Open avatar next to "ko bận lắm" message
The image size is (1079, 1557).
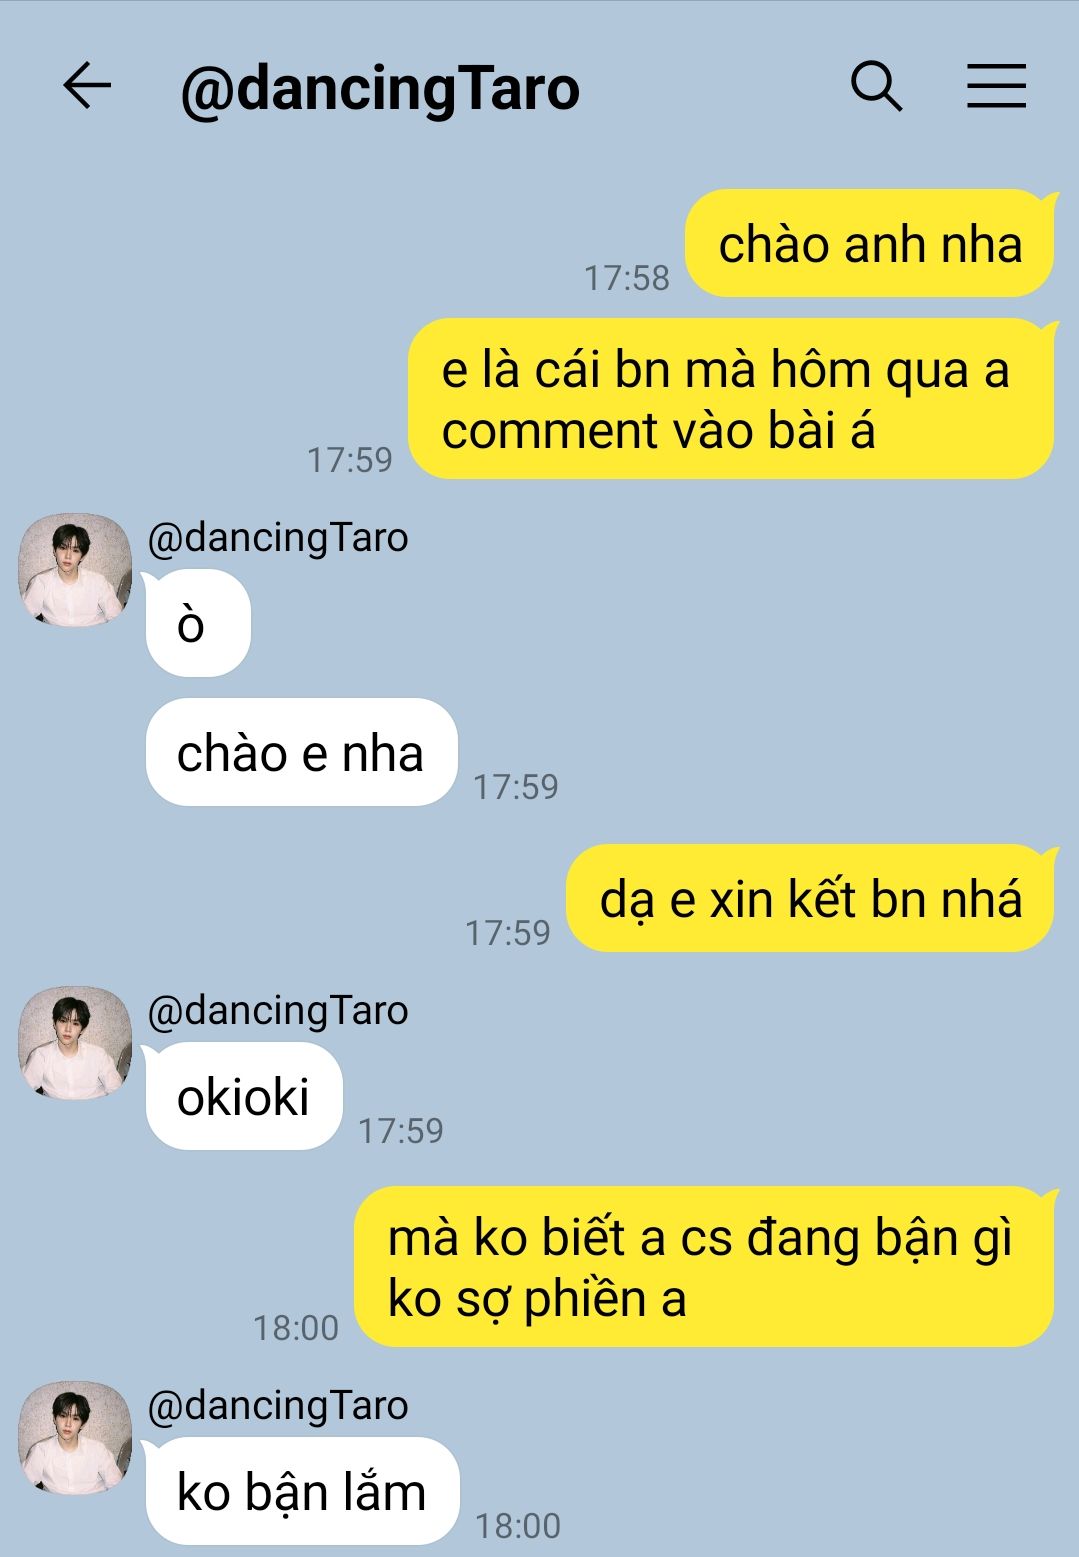coord(75,1438)
